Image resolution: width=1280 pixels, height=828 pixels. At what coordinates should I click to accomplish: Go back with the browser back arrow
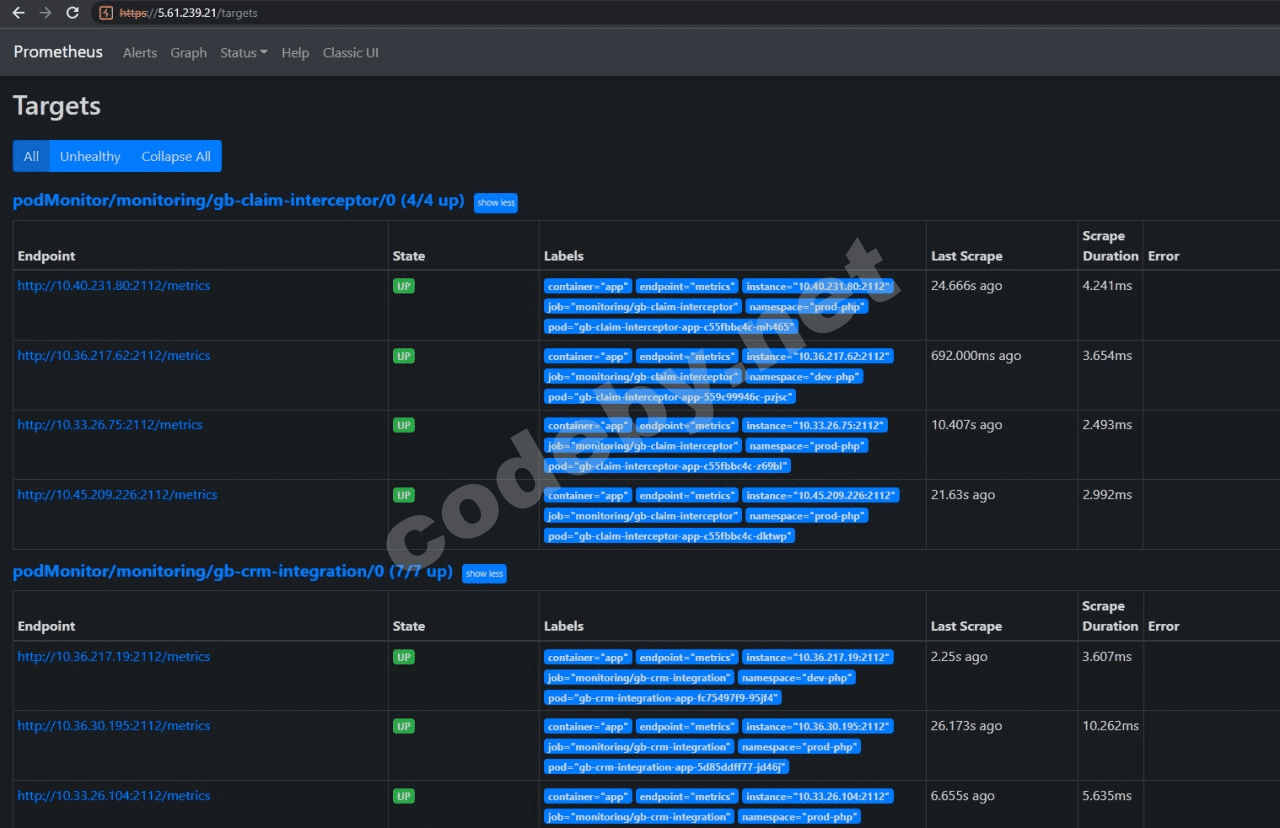18,13
